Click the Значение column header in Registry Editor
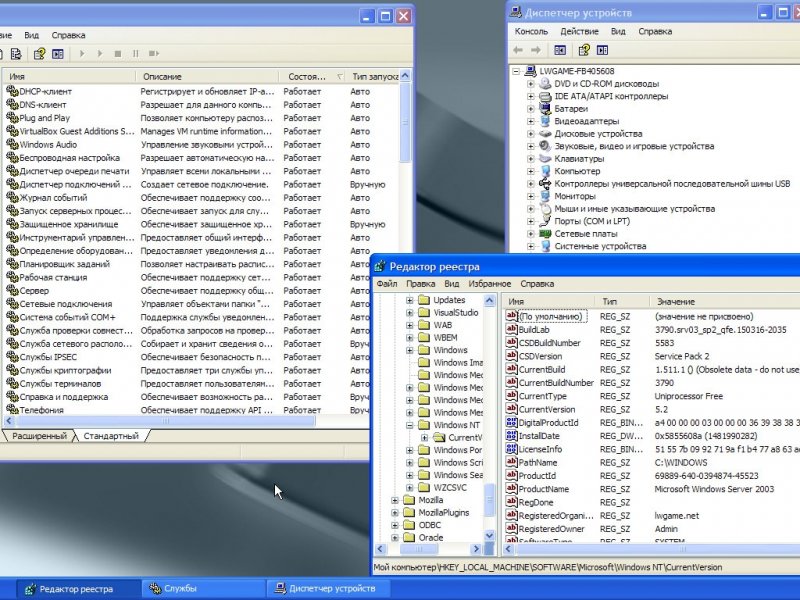 tap(724, 302)
